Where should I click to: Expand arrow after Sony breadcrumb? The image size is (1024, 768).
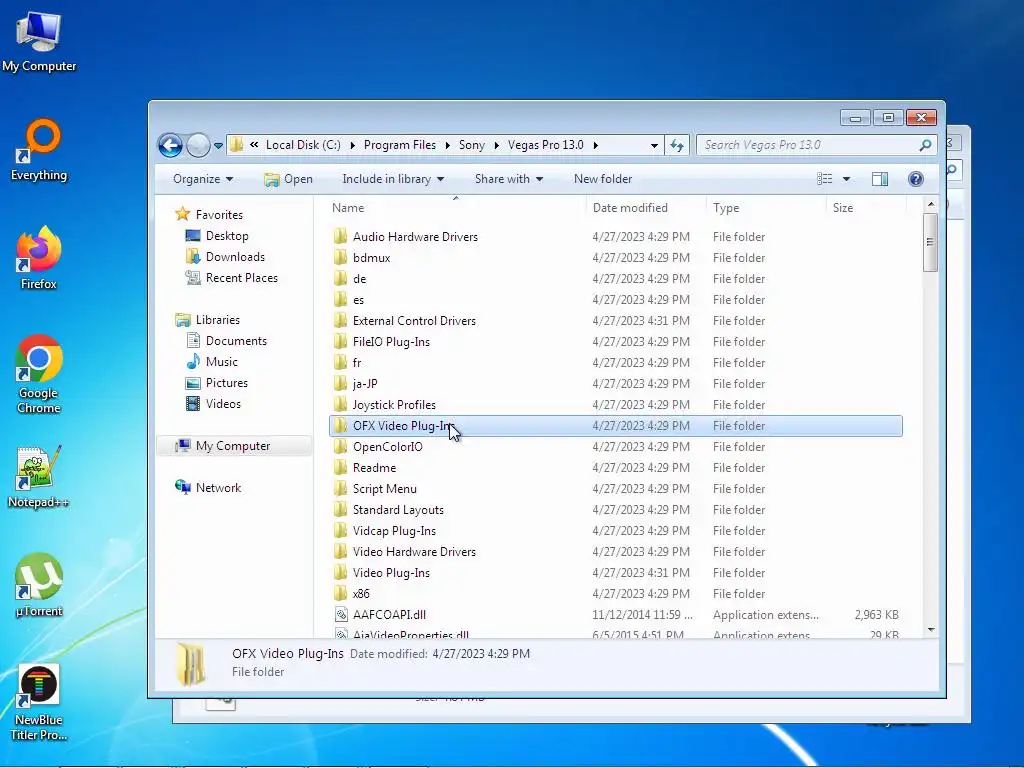point(496,145)
